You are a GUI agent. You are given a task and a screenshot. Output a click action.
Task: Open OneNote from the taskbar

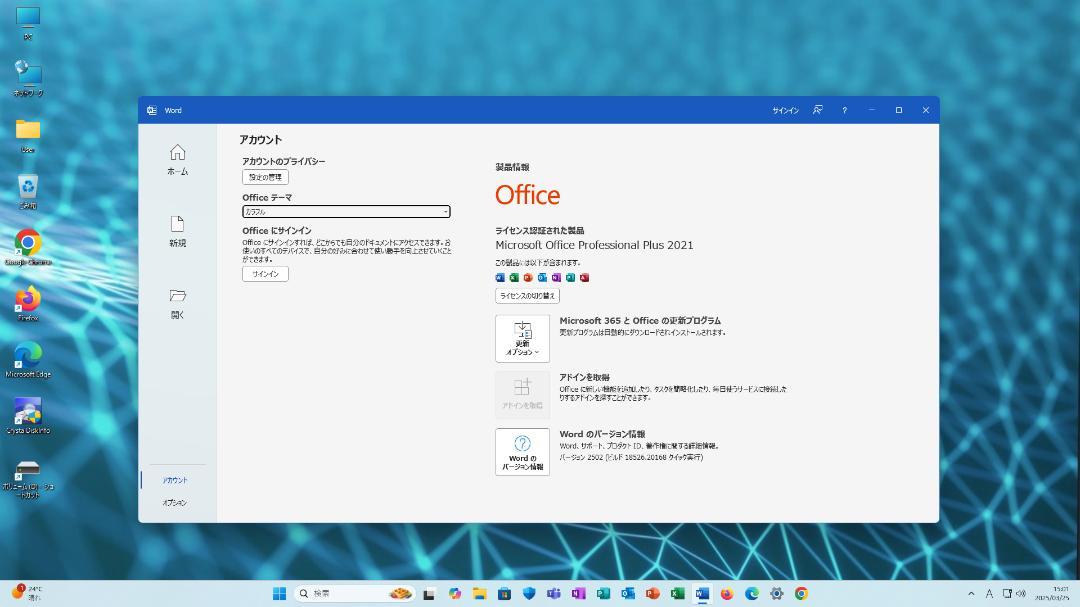pyautogui.click(x=579, y=593)
